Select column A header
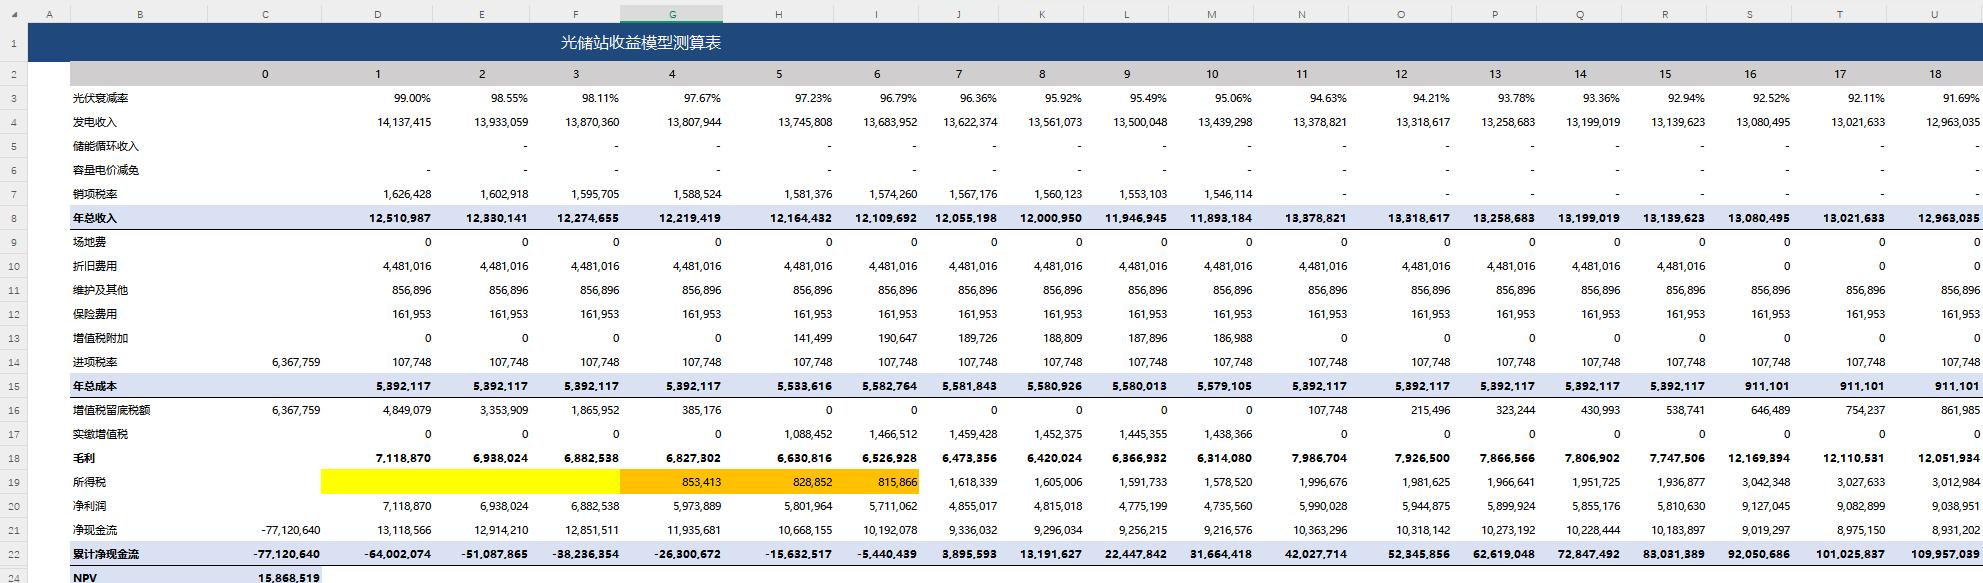The height and width of the screenshot is (583, 1983). (x=49, y=14)
